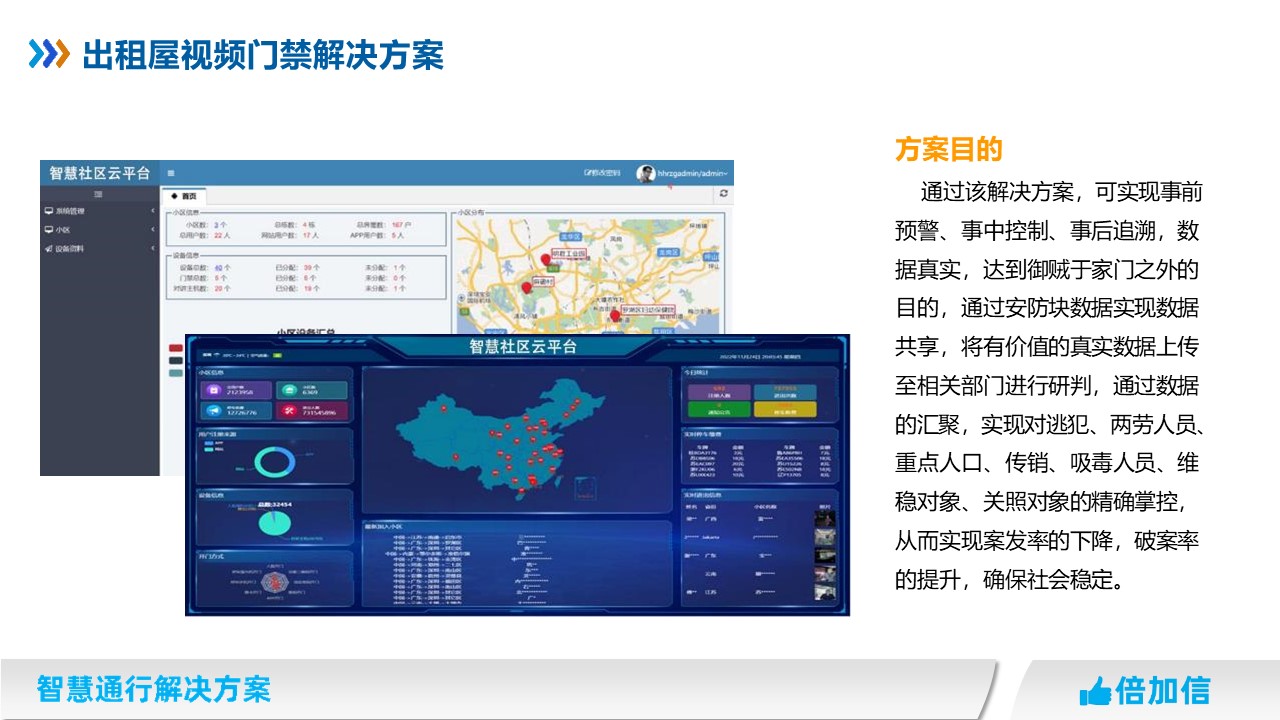Click the admin user avatar
Screen dimensions: 1280x720
click(x=646, y=173)
